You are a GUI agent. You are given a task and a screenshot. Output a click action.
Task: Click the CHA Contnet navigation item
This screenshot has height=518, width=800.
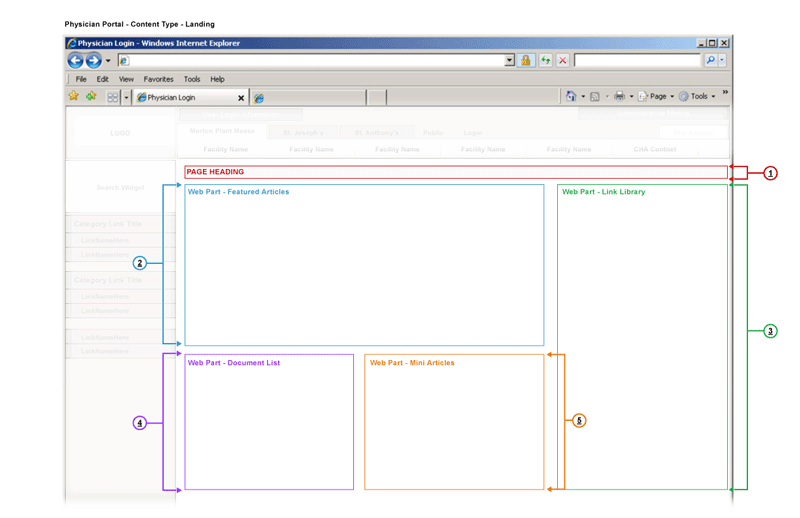[655, 150]
